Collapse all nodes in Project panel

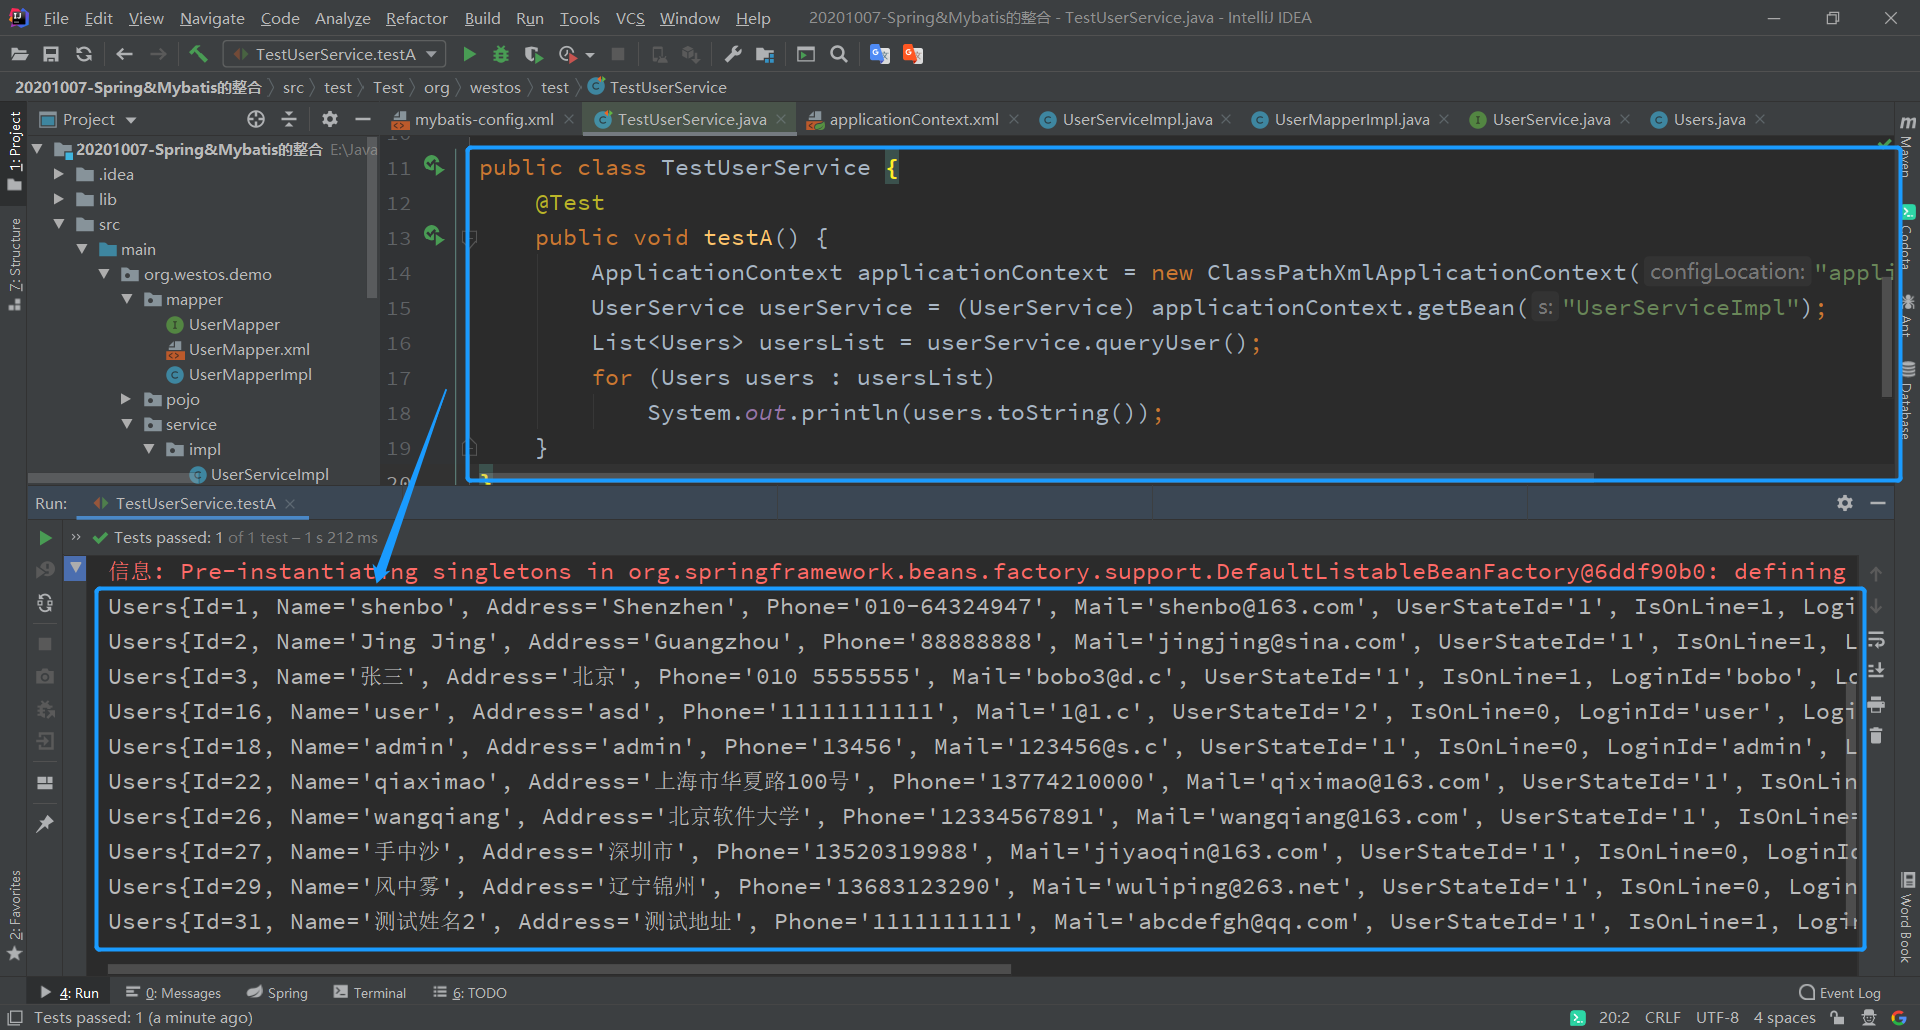(x=289, y=119)
